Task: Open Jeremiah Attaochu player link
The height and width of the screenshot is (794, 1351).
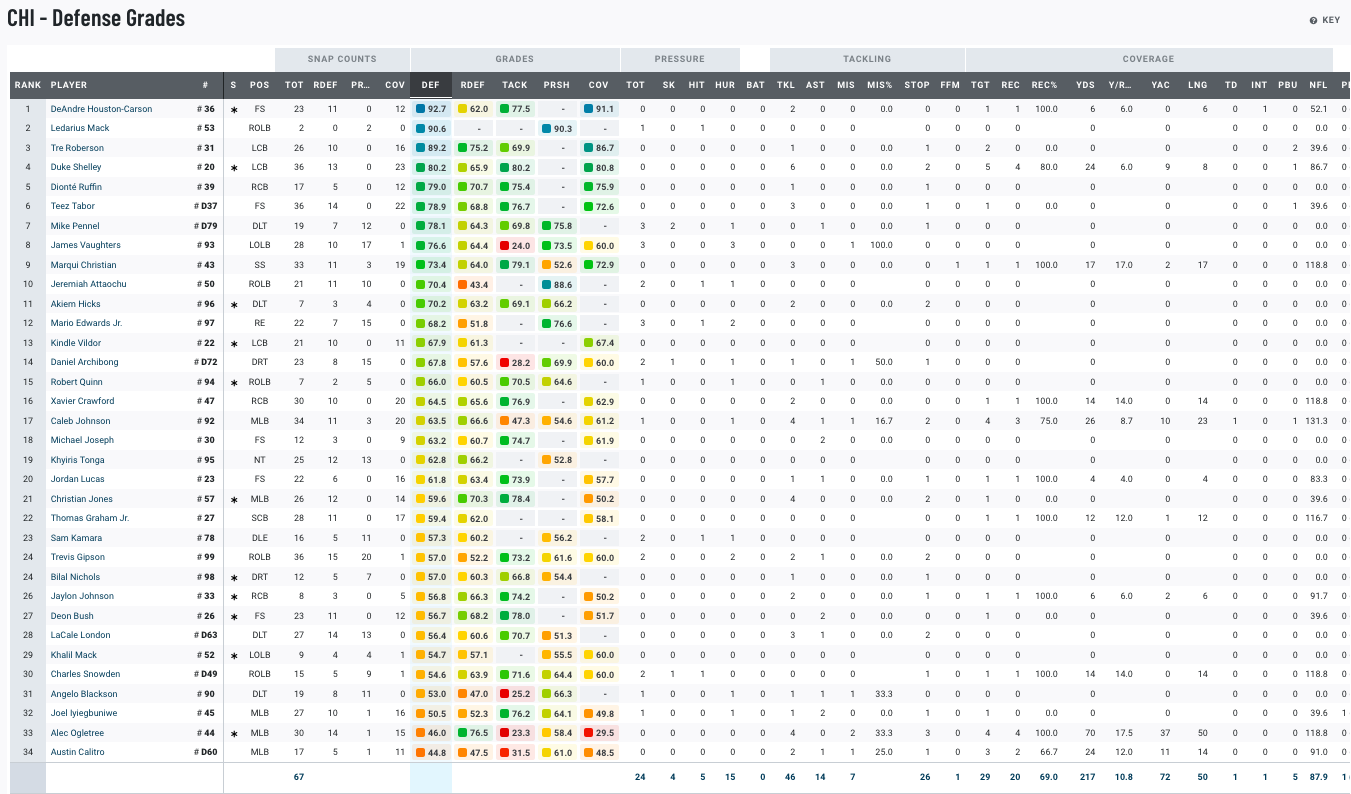Action: 88,284
